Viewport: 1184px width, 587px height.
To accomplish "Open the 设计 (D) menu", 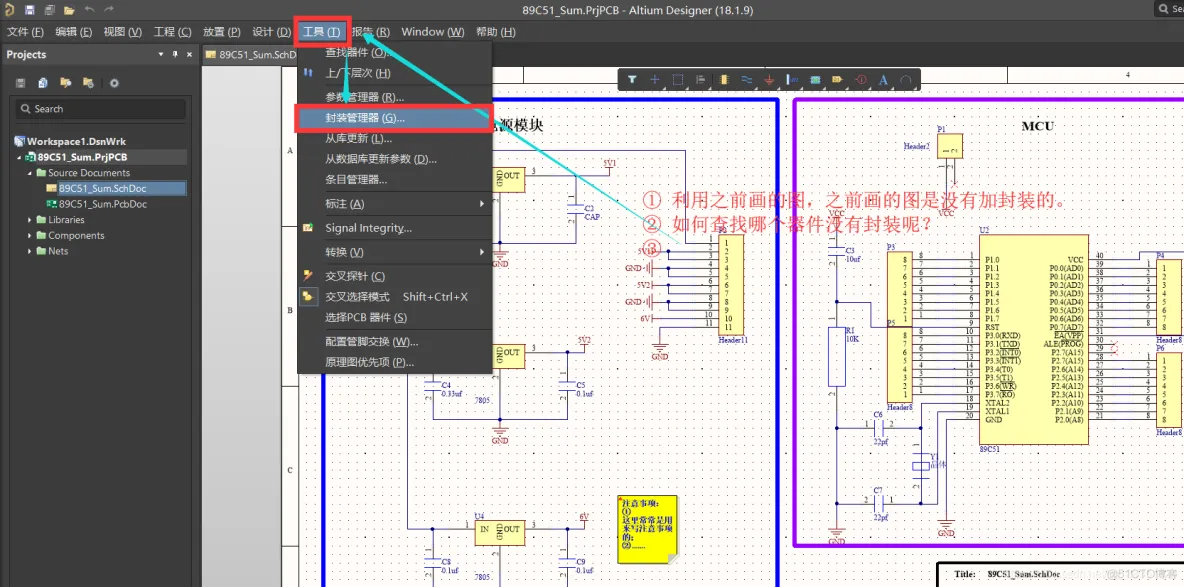I will click(x=271, y=32).
